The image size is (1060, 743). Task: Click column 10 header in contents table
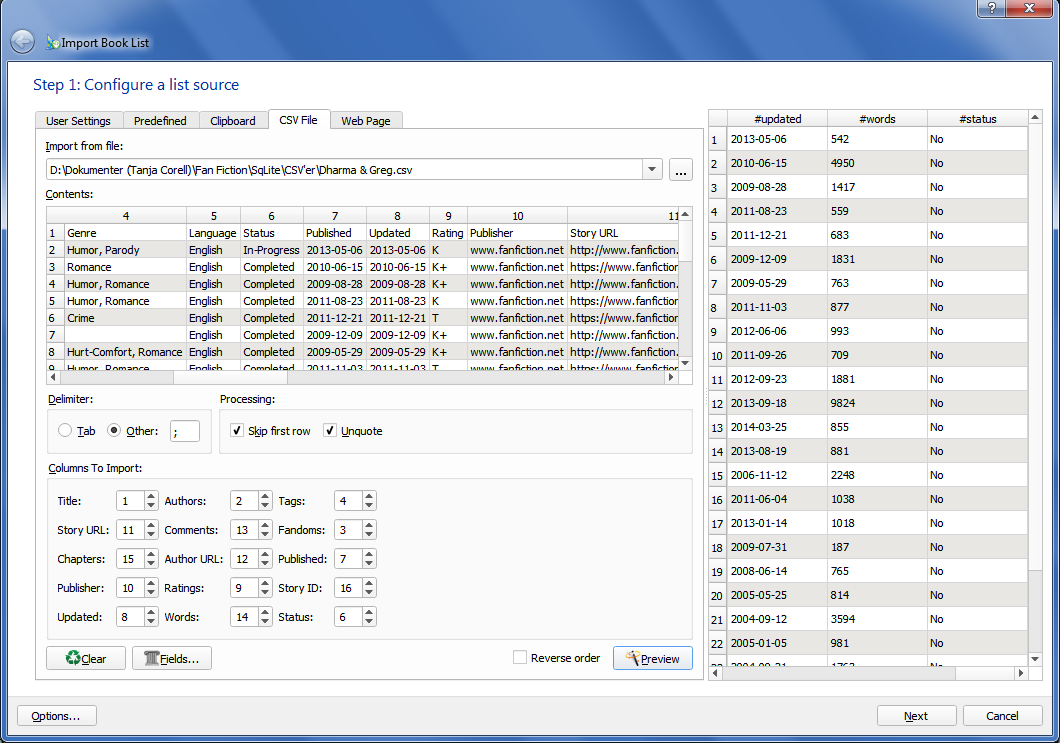click(x=517, y=216)
